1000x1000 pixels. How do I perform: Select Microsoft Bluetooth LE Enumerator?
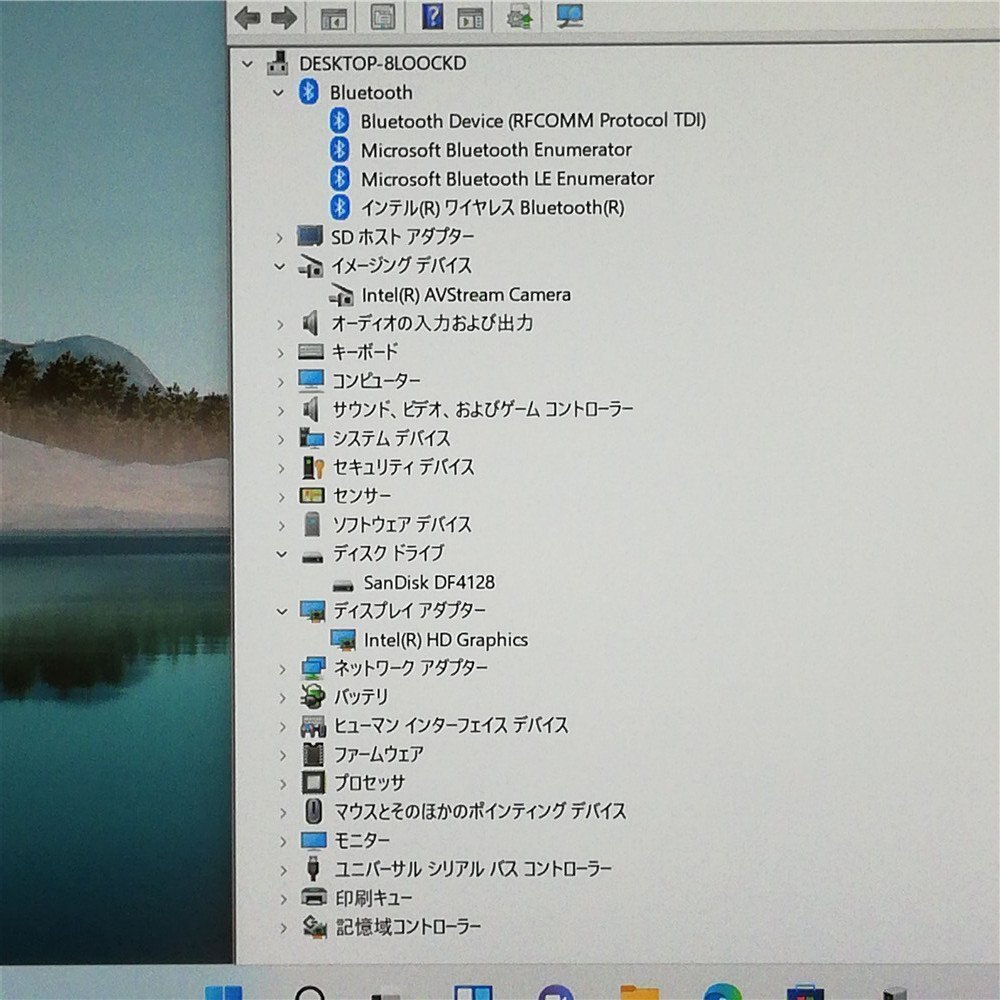[507, 179]
